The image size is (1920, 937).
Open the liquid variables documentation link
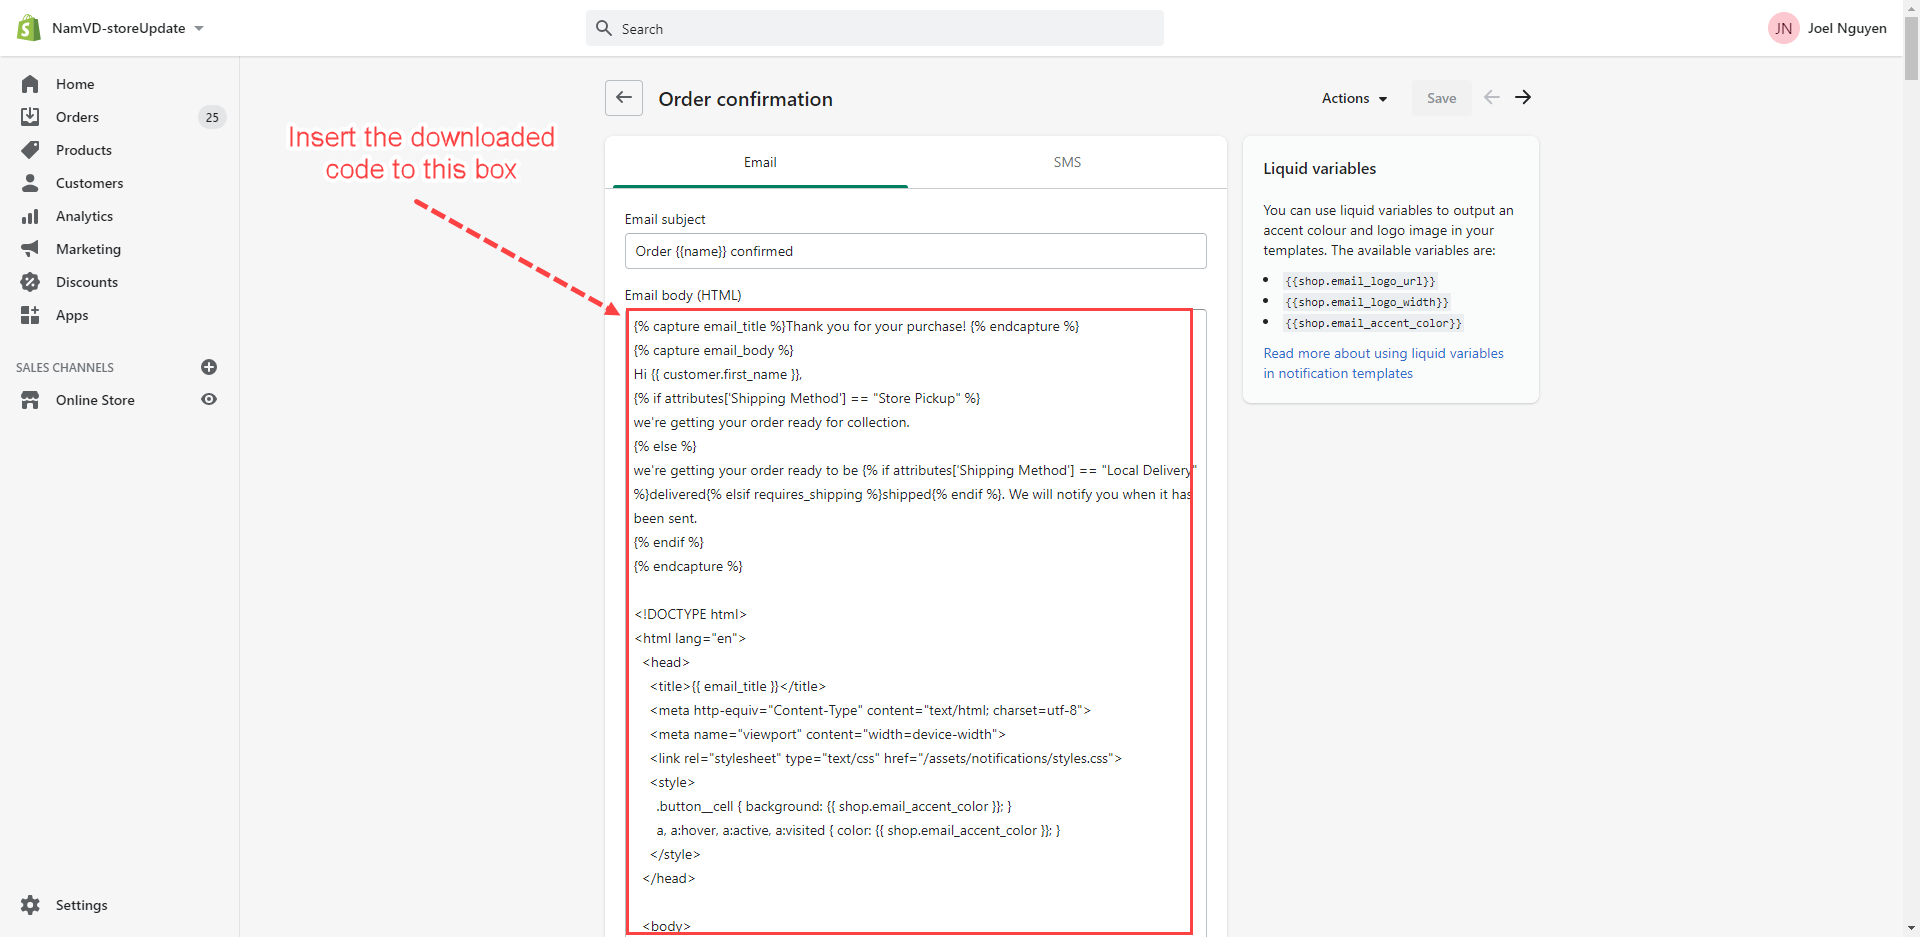(1383, 363)
